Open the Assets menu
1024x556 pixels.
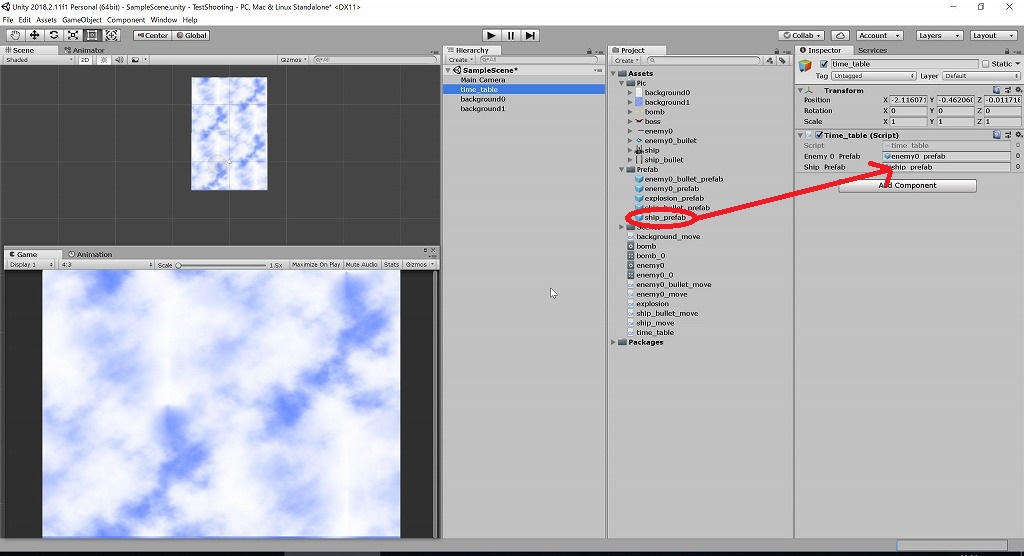coord(46,20)
